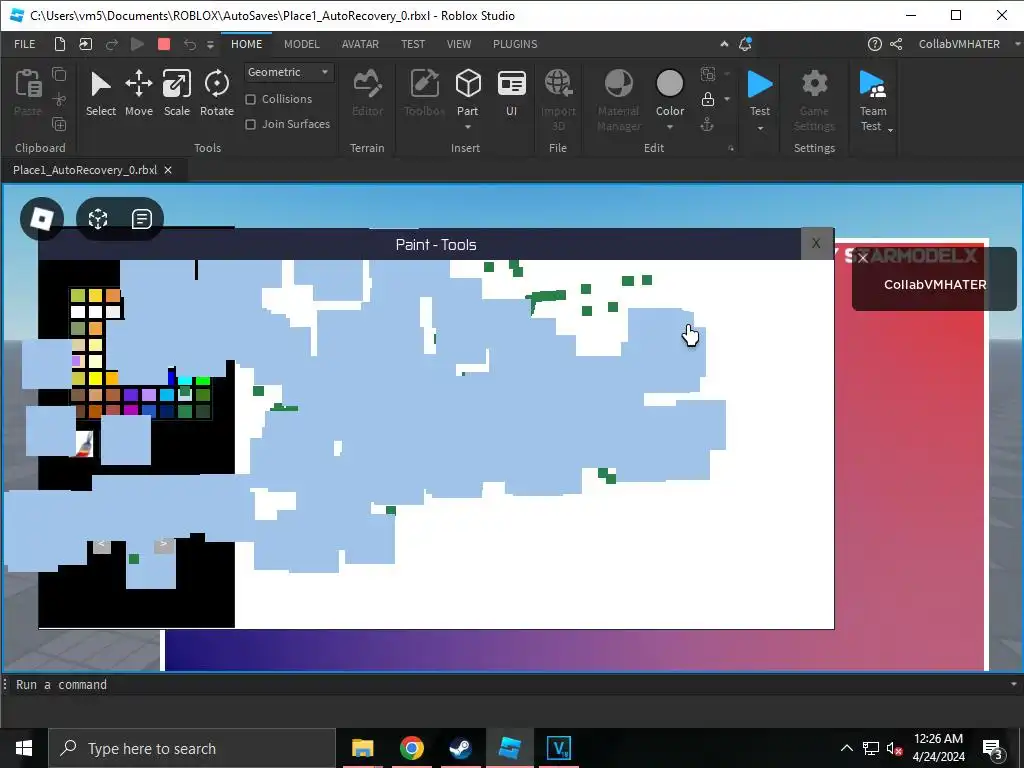The height and width of the screenshot is (768, 1024).
Task: Open the UI insert tool
Action: (511, 93)
